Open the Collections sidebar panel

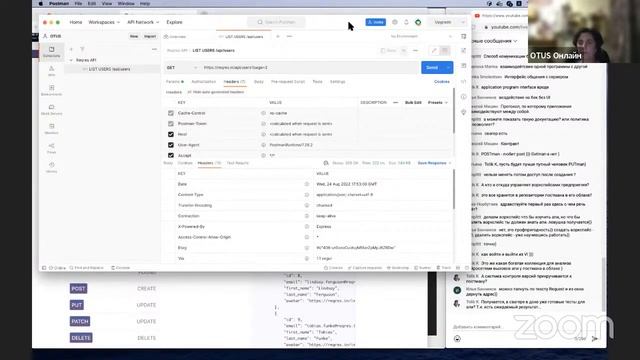51,52
